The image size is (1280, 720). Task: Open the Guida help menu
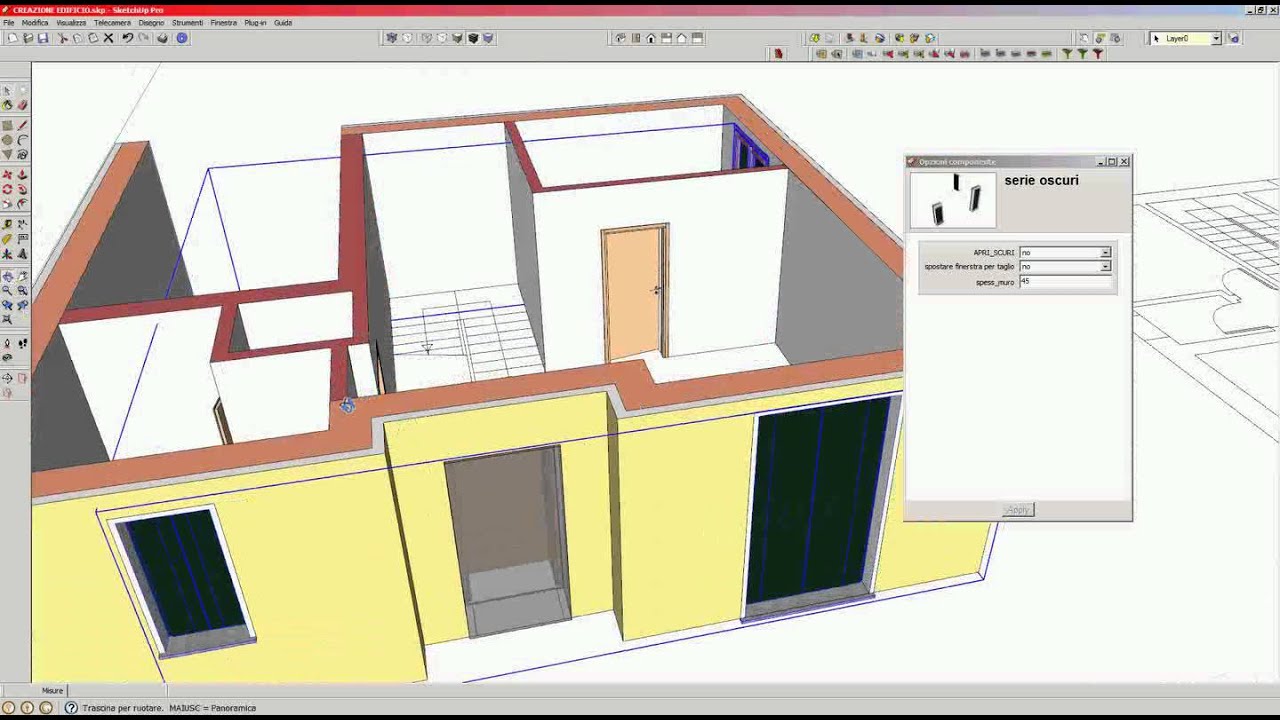pyautogui.click(x=283, y=22)
